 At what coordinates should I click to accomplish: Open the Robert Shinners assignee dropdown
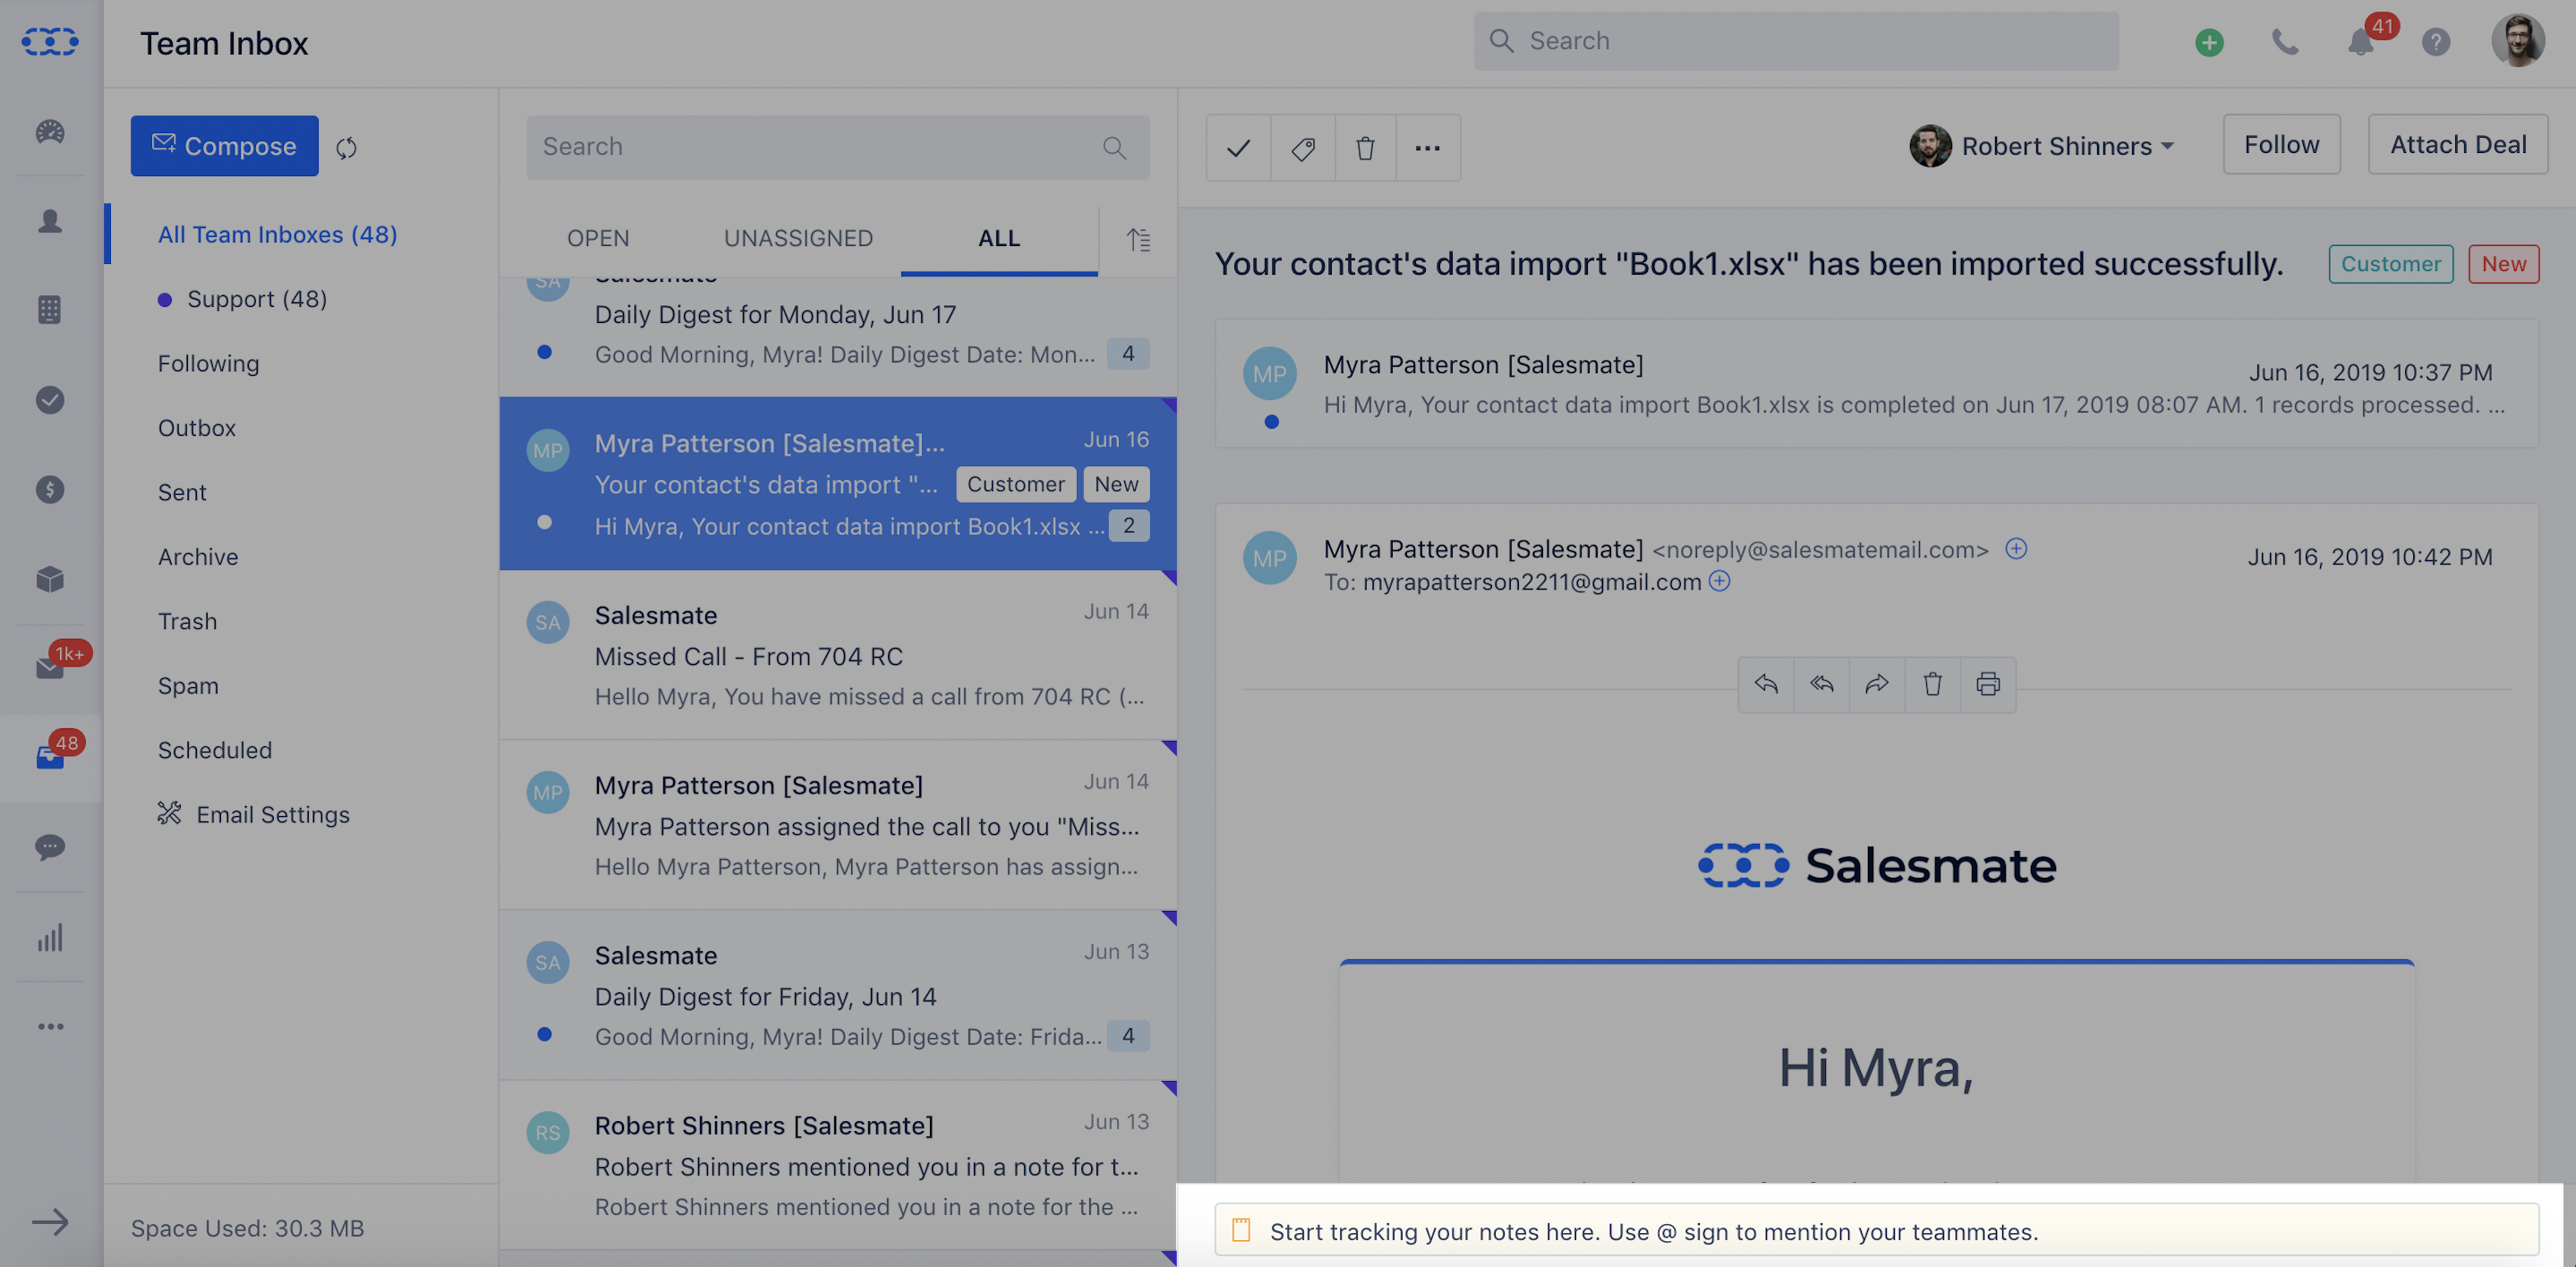[2041, 146]
